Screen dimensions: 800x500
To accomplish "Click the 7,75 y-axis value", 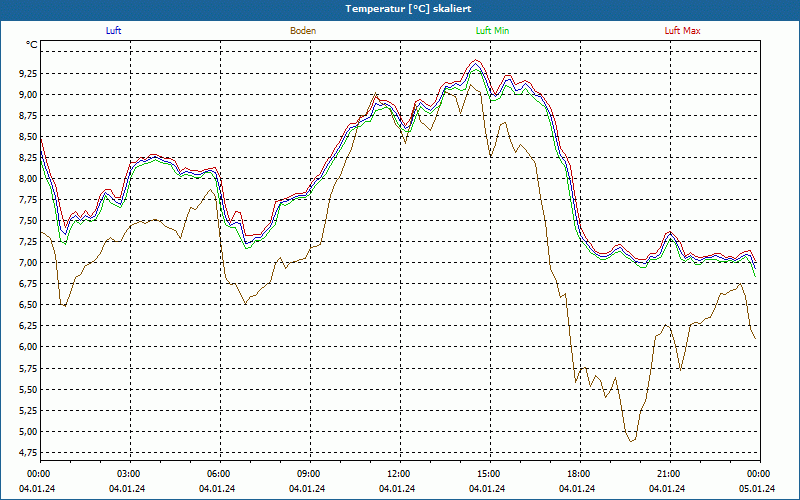I will [28, 199].
